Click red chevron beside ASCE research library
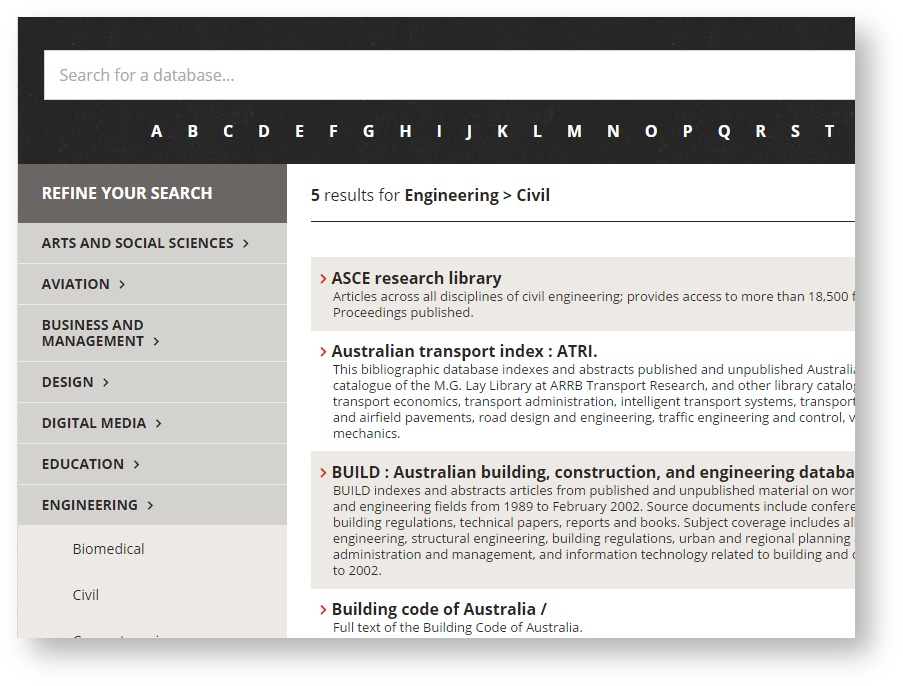 [x=323, y=279]
